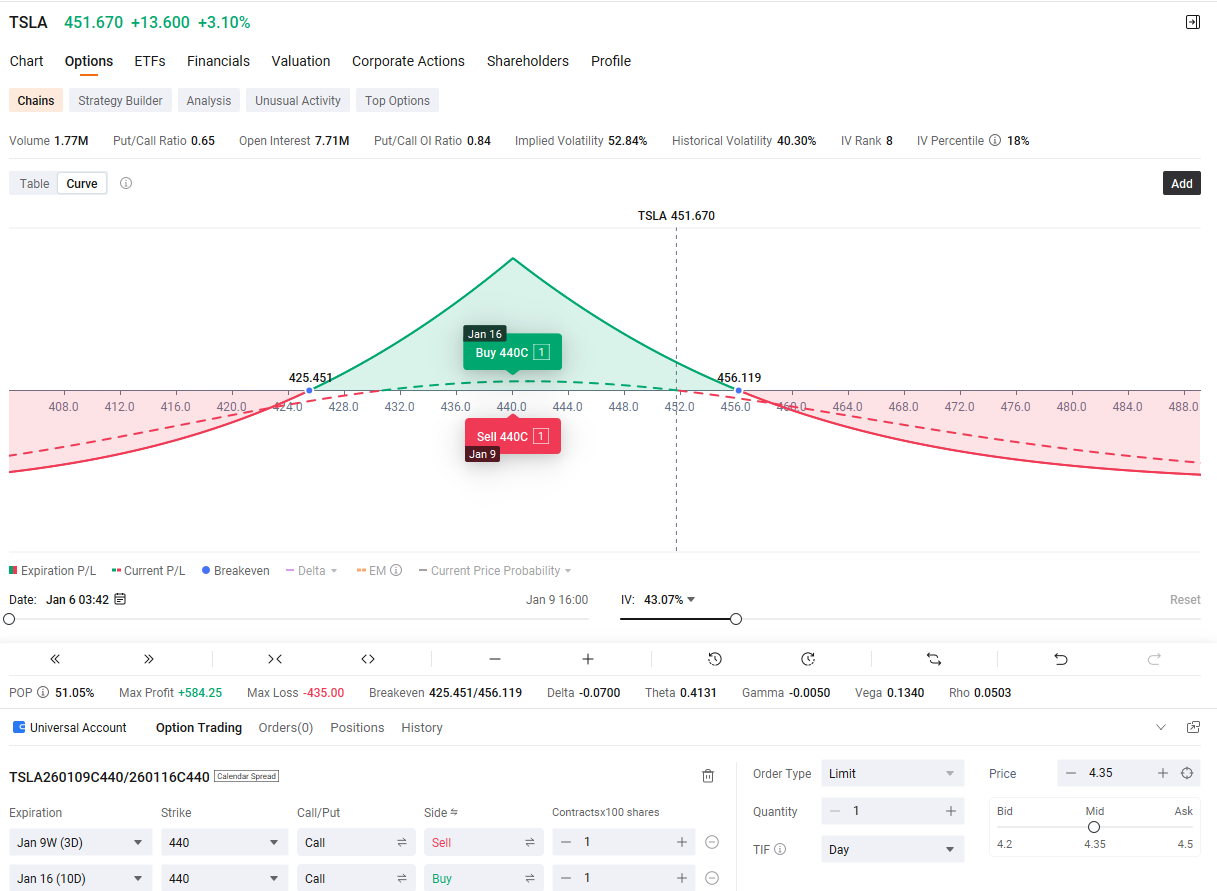Click the price target crosshair icon

pyautogui.click(x=1187, y=773)
